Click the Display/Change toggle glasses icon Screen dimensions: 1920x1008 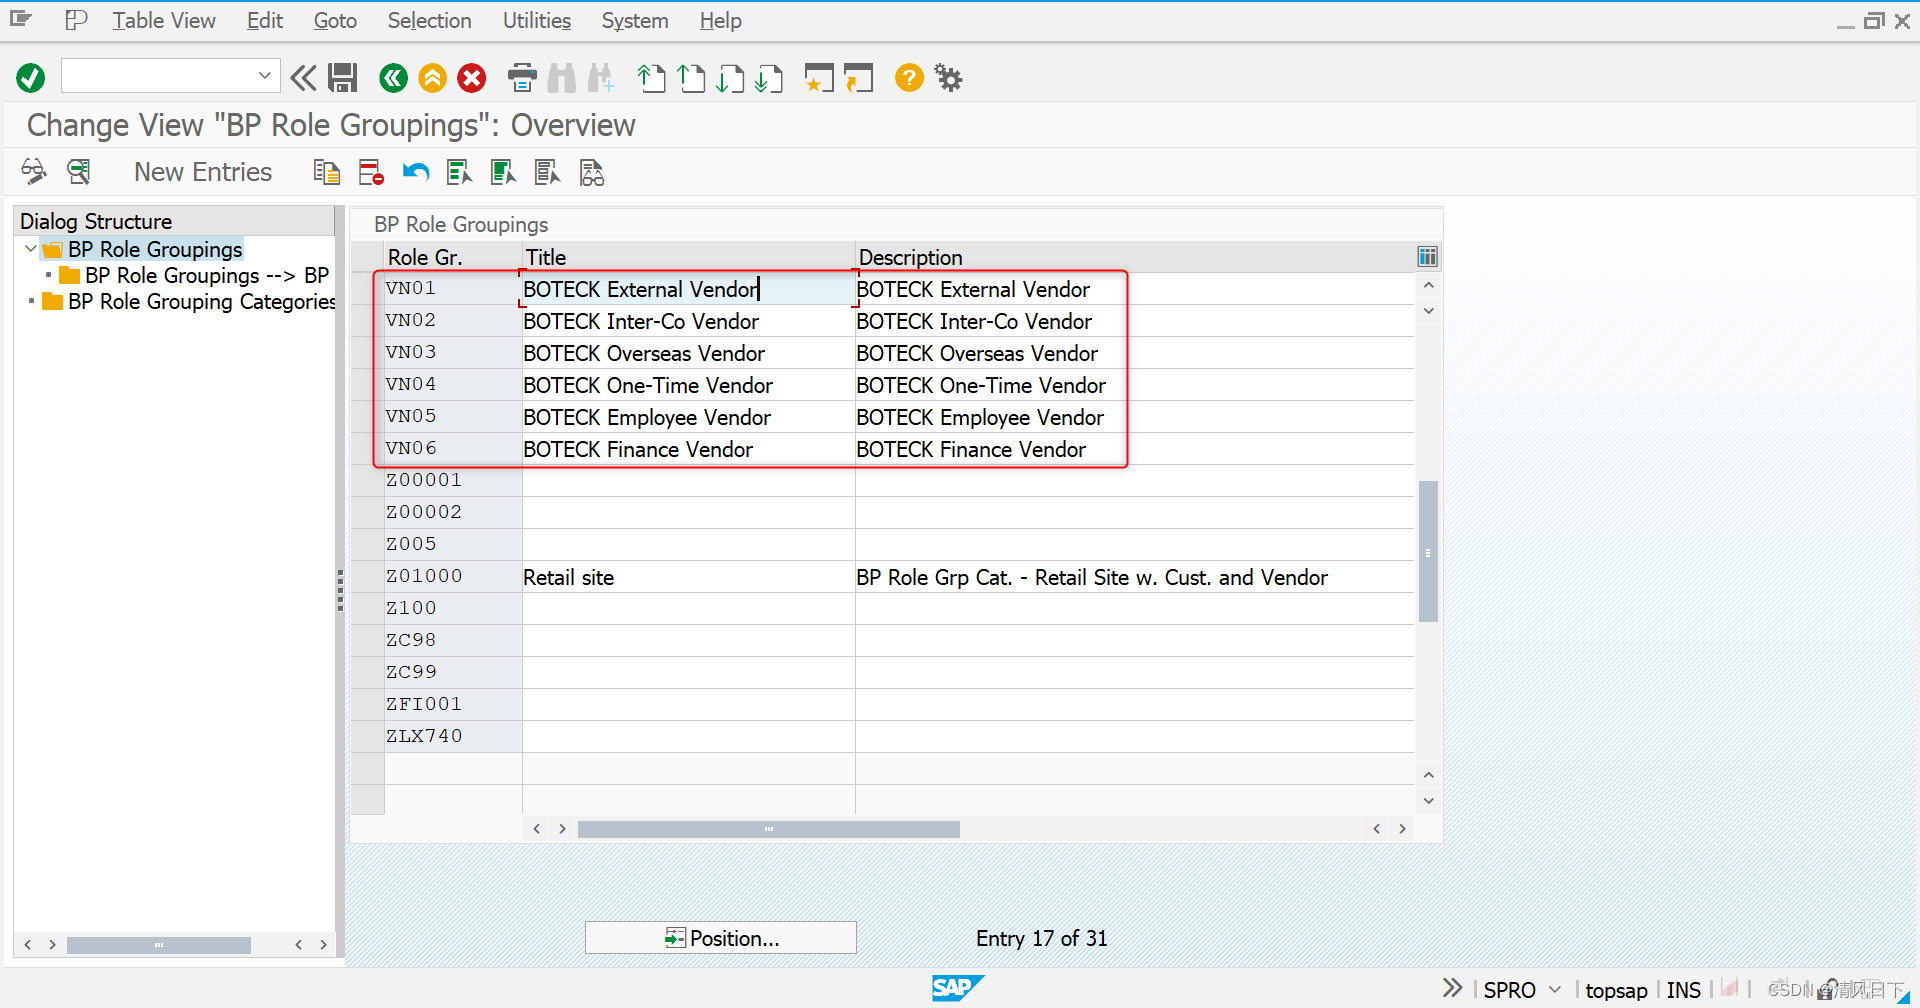click(34, 172)
